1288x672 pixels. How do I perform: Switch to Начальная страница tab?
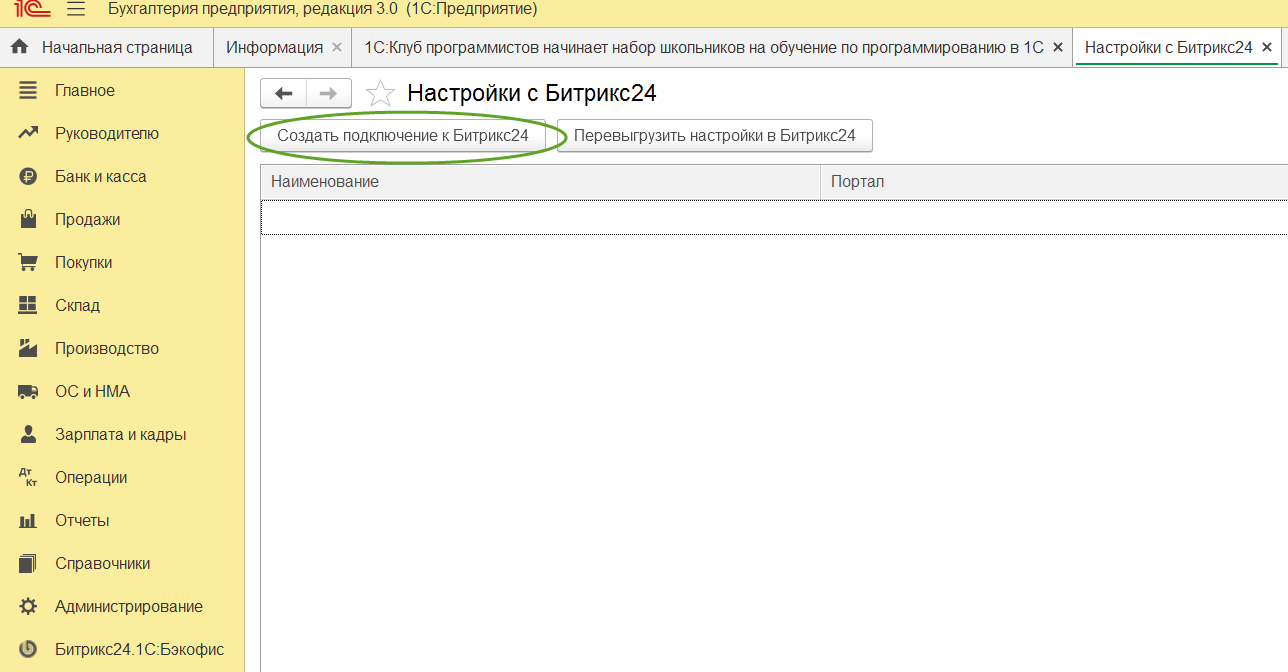107,47
